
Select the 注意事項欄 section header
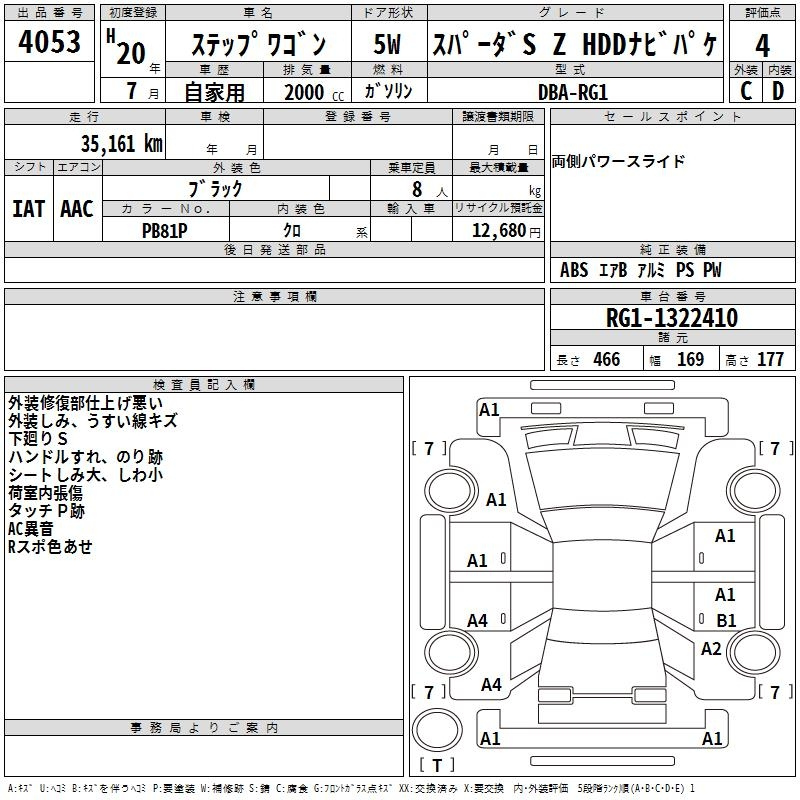click(x=274, y=296)
